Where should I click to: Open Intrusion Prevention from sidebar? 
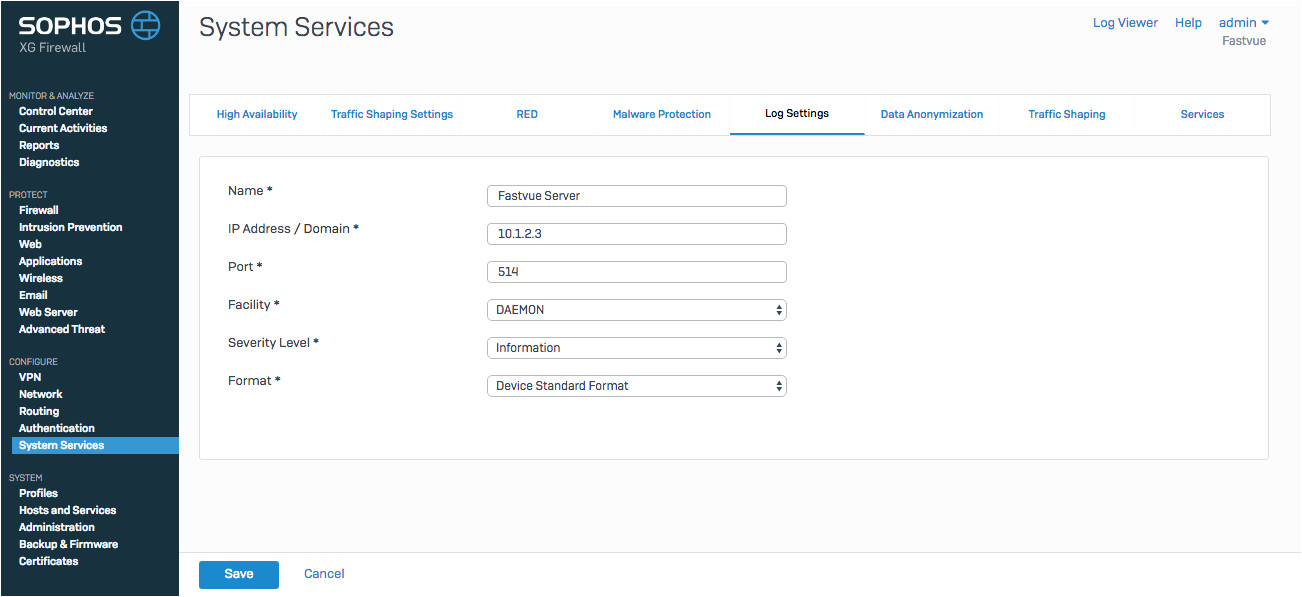pos(70,227)
